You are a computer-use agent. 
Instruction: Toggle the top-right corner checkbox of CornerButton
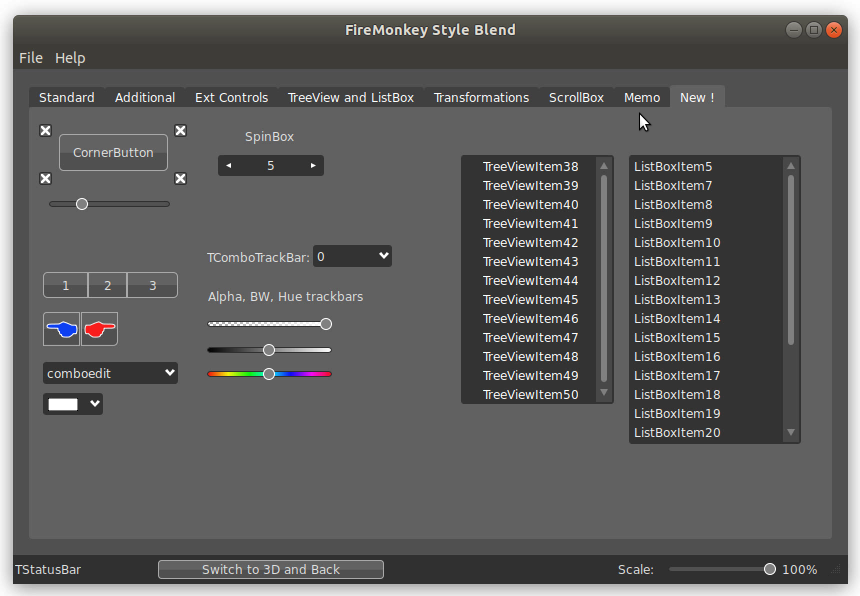point(180,130)
